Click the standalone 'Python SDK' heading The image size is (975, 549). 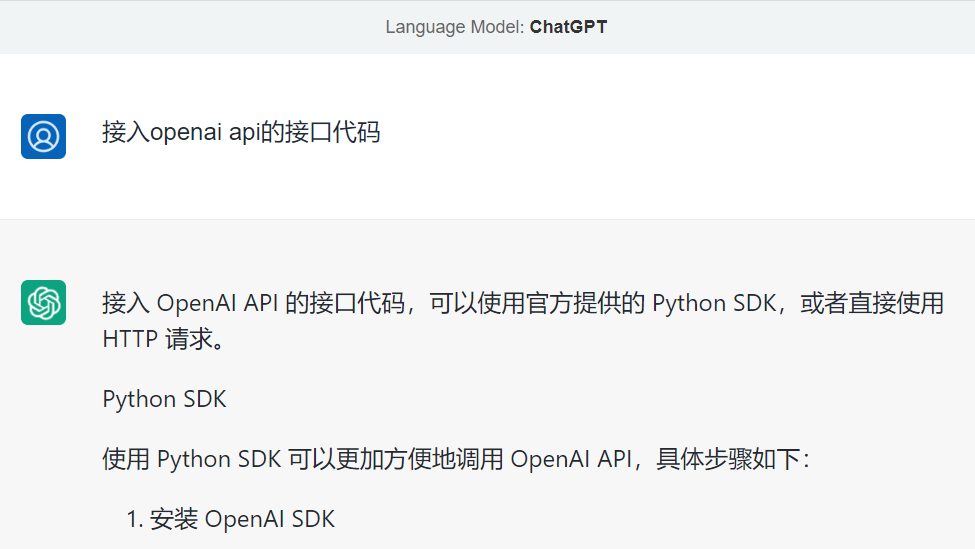pos(164,399)
